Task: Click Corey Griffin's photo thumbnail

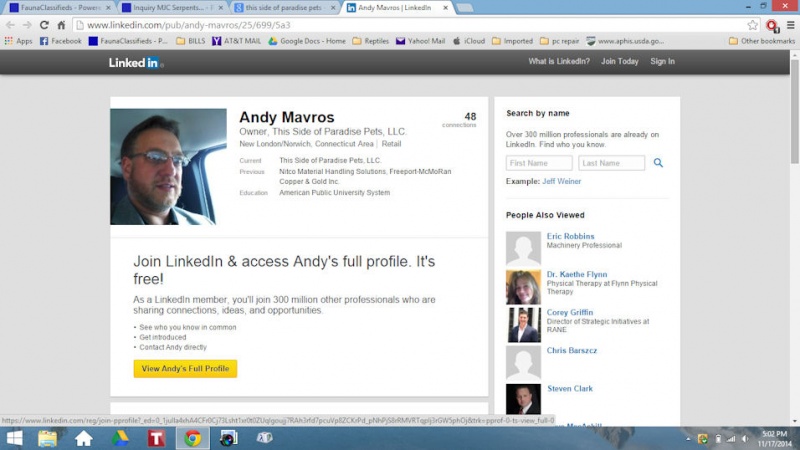Action: tap(523, 325)
